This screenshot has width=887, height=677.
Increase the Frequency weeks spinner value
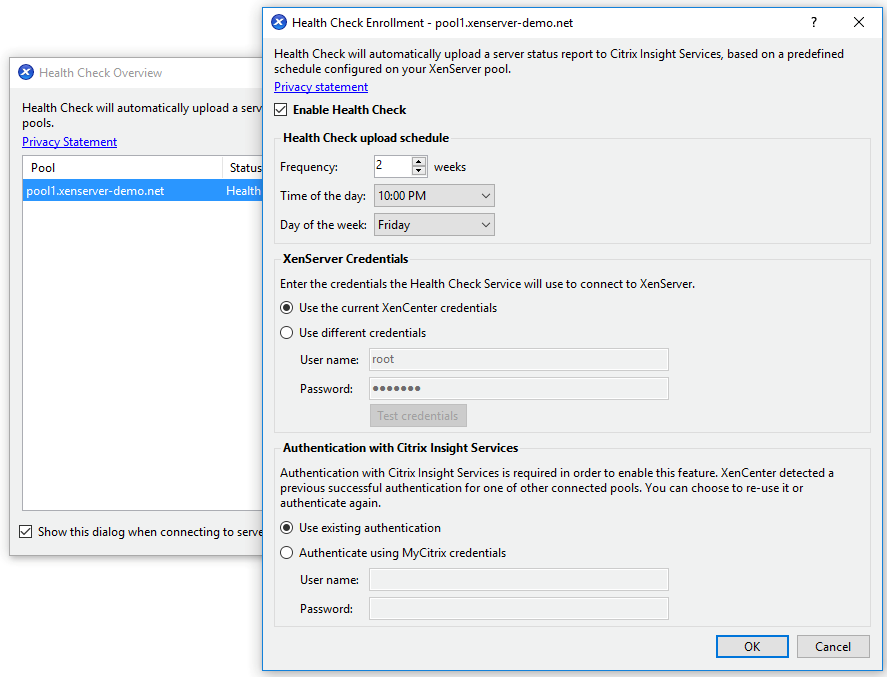419,162
